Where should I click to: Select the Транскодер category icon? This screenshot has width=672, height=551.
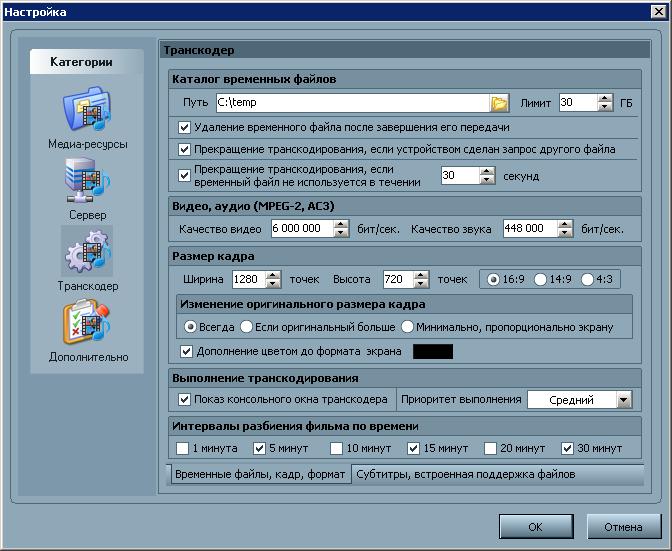87,252
